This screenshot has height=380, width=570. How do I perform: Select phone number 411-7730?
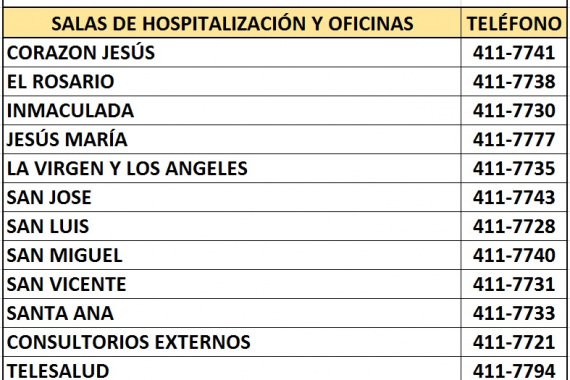tap(514, 110)
